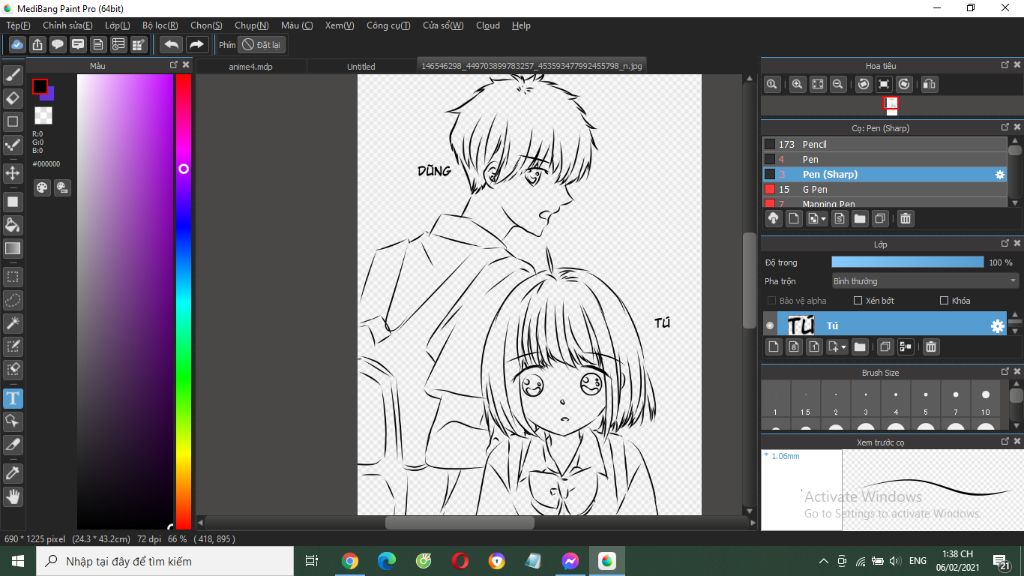The width and height of the screenshot is (1024, 576).
Task: Select the Gradient tool
Action: point(12,248)
